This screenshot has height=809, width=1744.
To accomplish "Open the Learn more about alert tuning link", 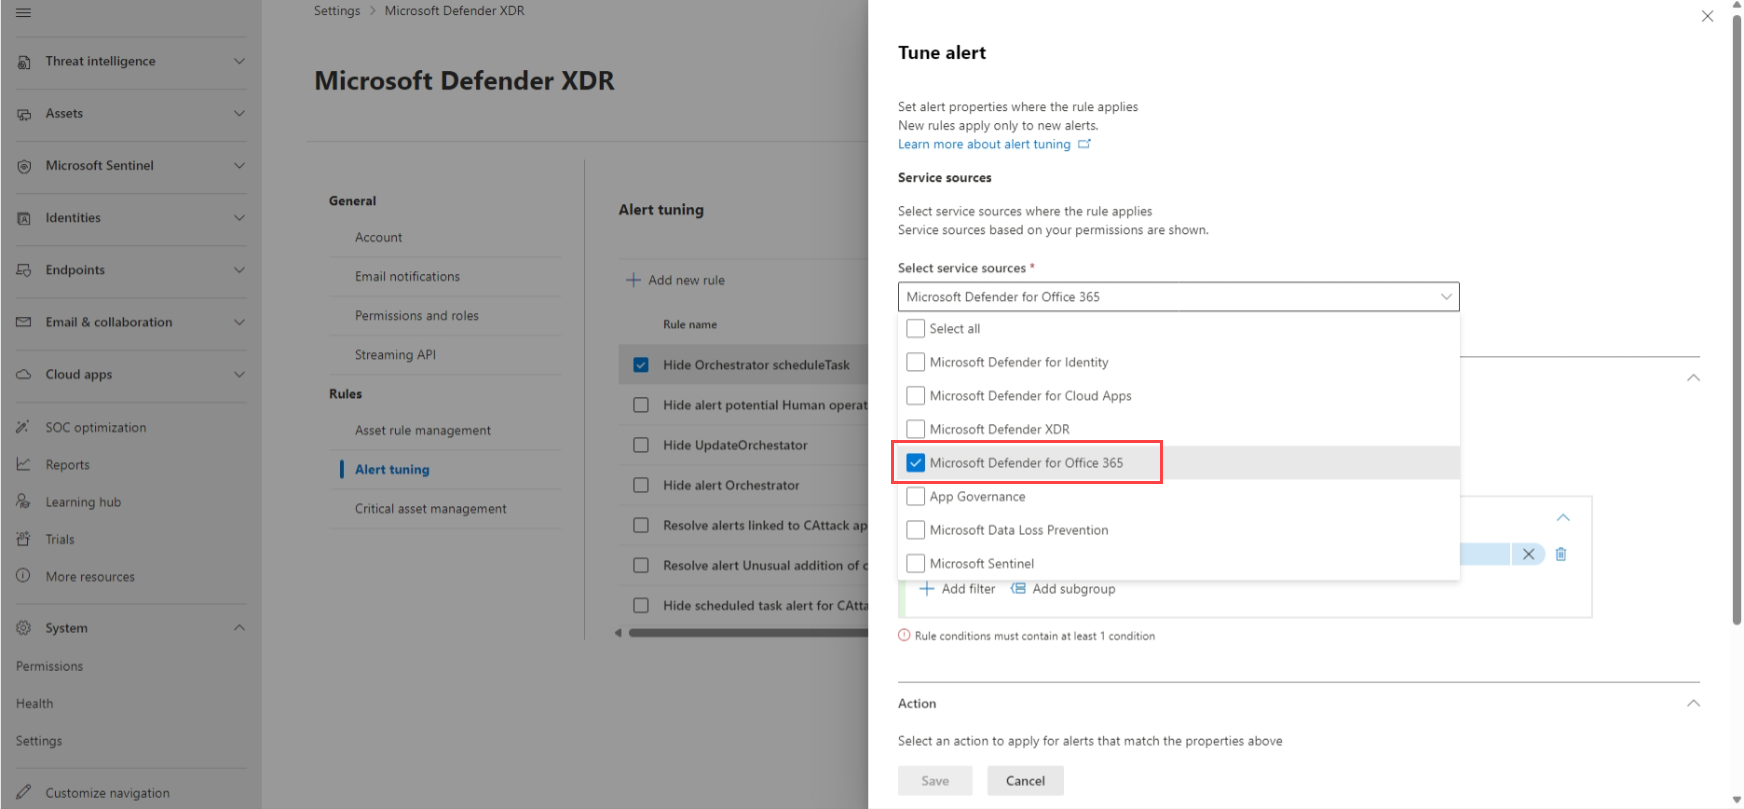I will 985,143.
